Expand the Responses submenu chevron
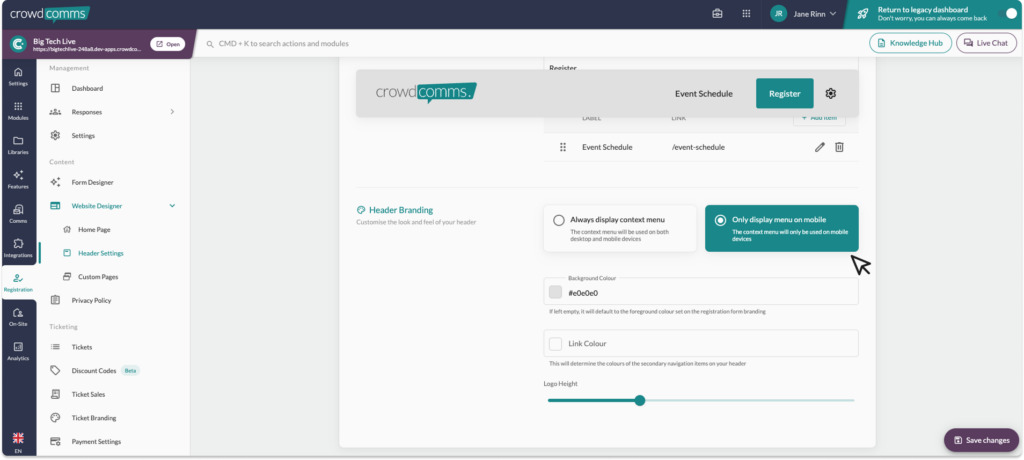Image resolution: width=1024 pixels, height=460 pixels. tap(172, 112)
